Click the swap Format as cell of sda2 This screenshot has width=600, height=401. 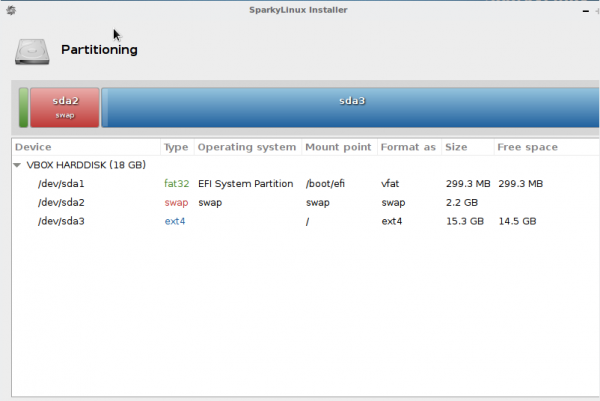tap(393, 203)
